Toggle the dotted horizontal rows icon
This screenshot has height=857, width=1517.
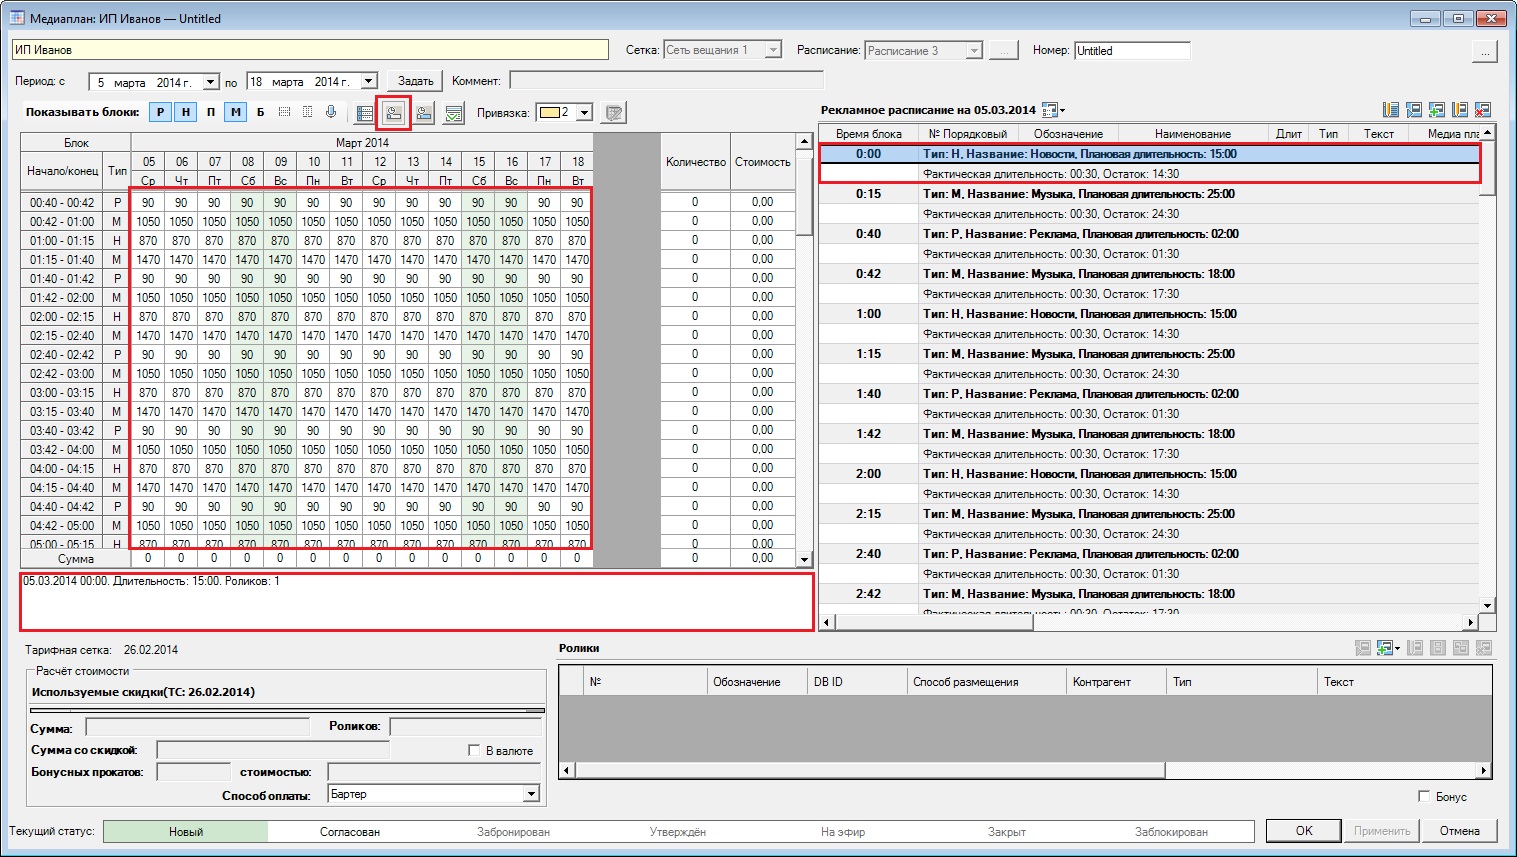[284, 112]
